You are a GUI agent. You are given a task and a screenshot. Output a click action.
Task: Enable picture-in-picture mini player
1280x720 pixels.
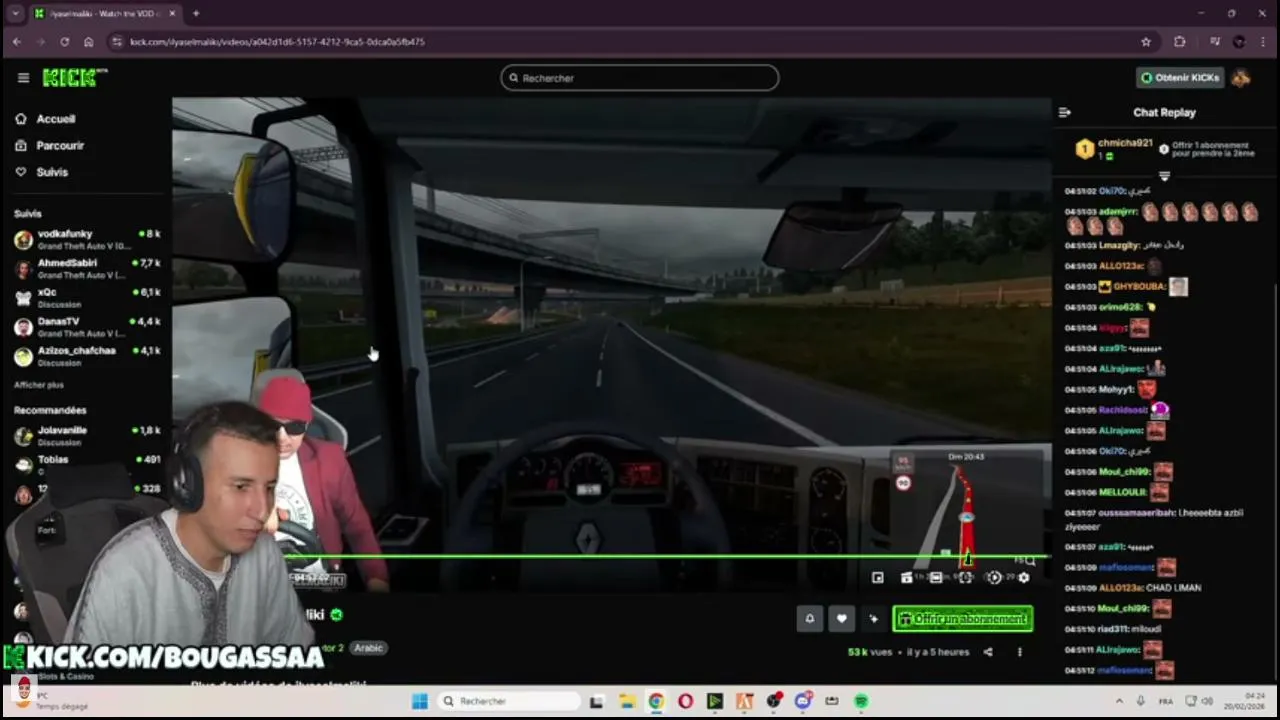878,577
